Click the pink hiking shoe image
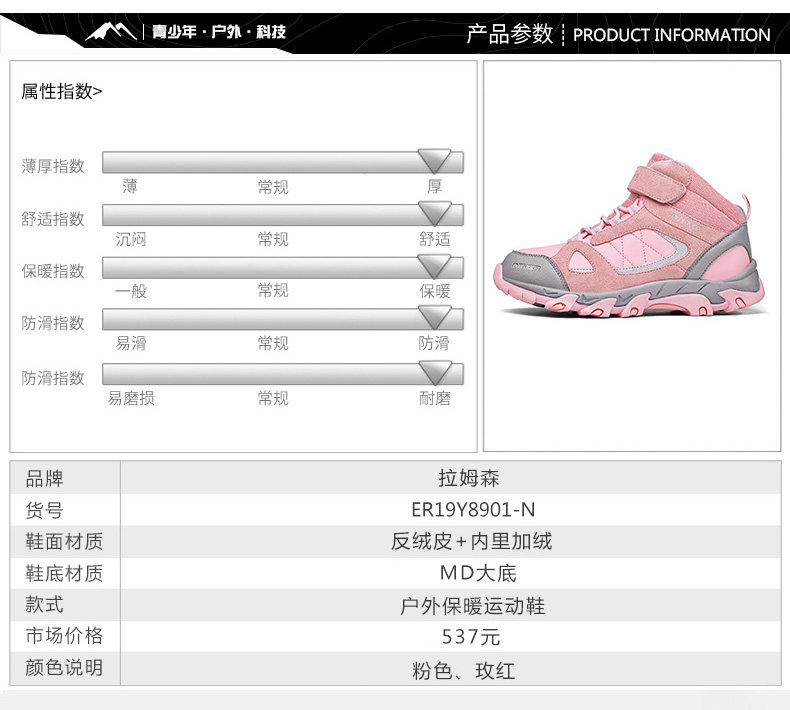Screen dimensions: 790x710 coord(630,236)
